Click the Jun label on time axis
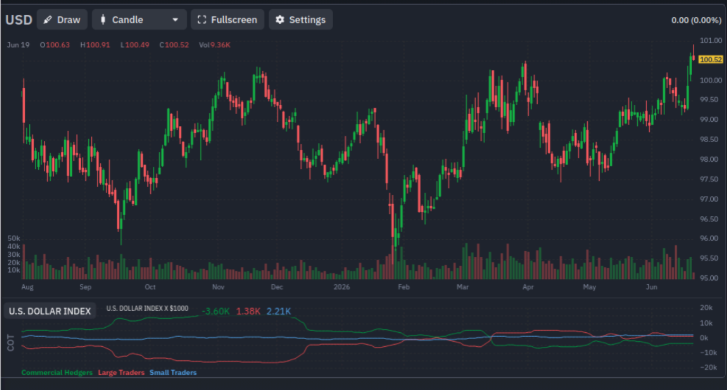 click(651, 287)
